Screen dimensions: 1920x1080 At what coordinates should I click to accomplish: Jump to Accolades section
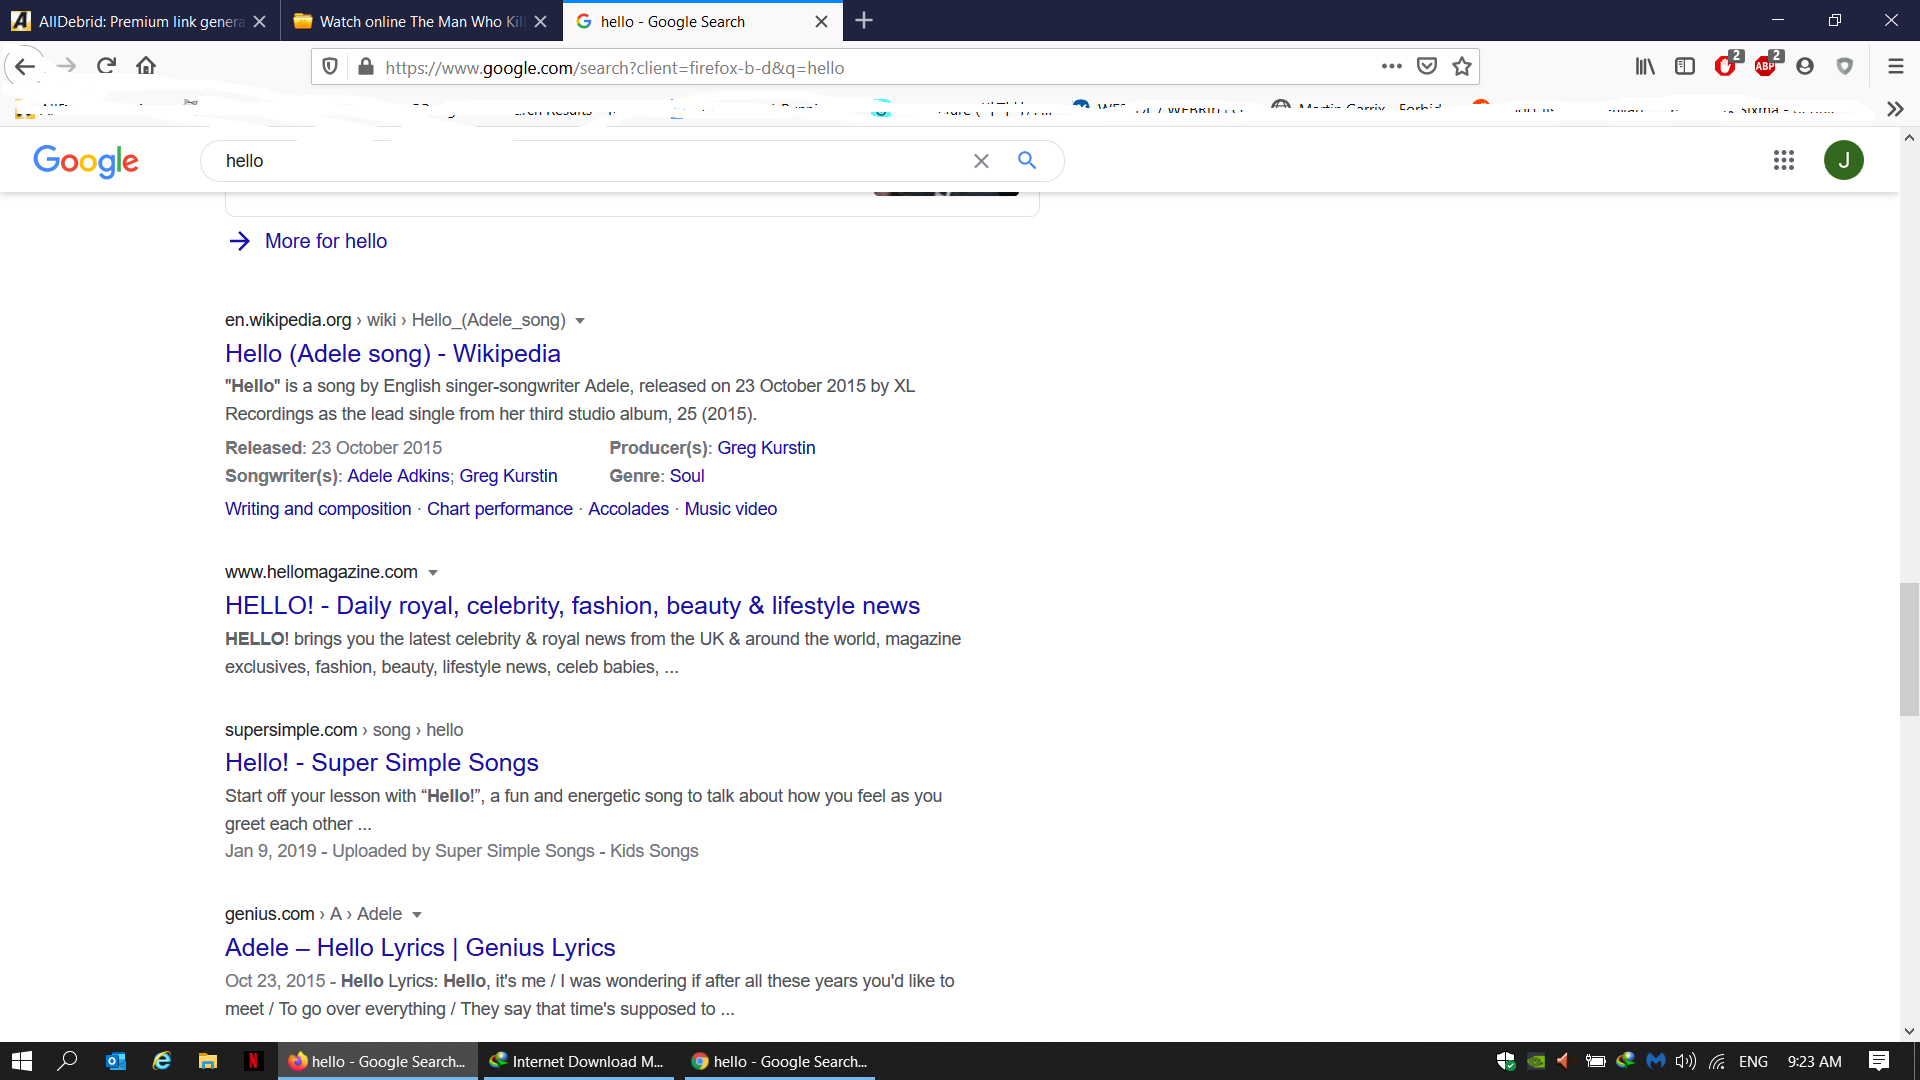point(628,509)
